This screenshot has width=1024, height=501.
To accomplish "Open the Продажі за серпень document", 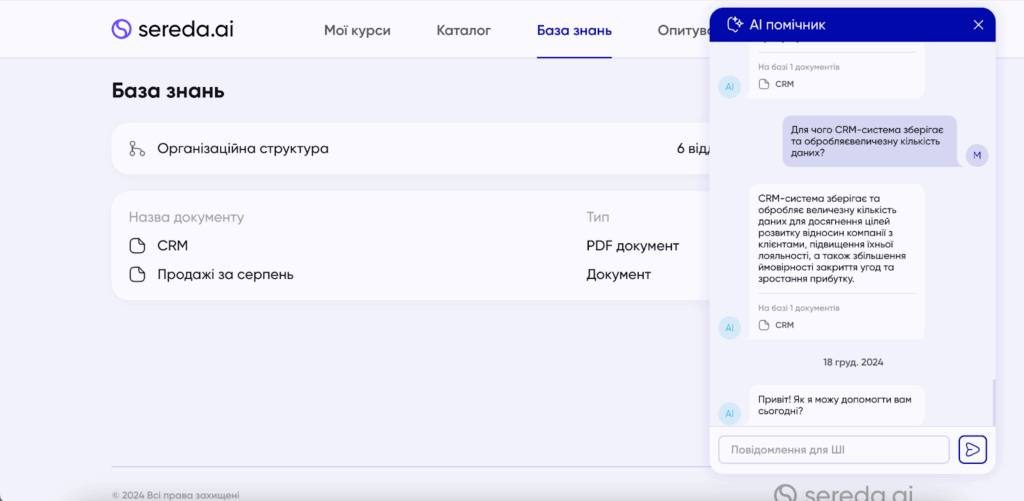I will pyautogui.click(x=225, y=274).
